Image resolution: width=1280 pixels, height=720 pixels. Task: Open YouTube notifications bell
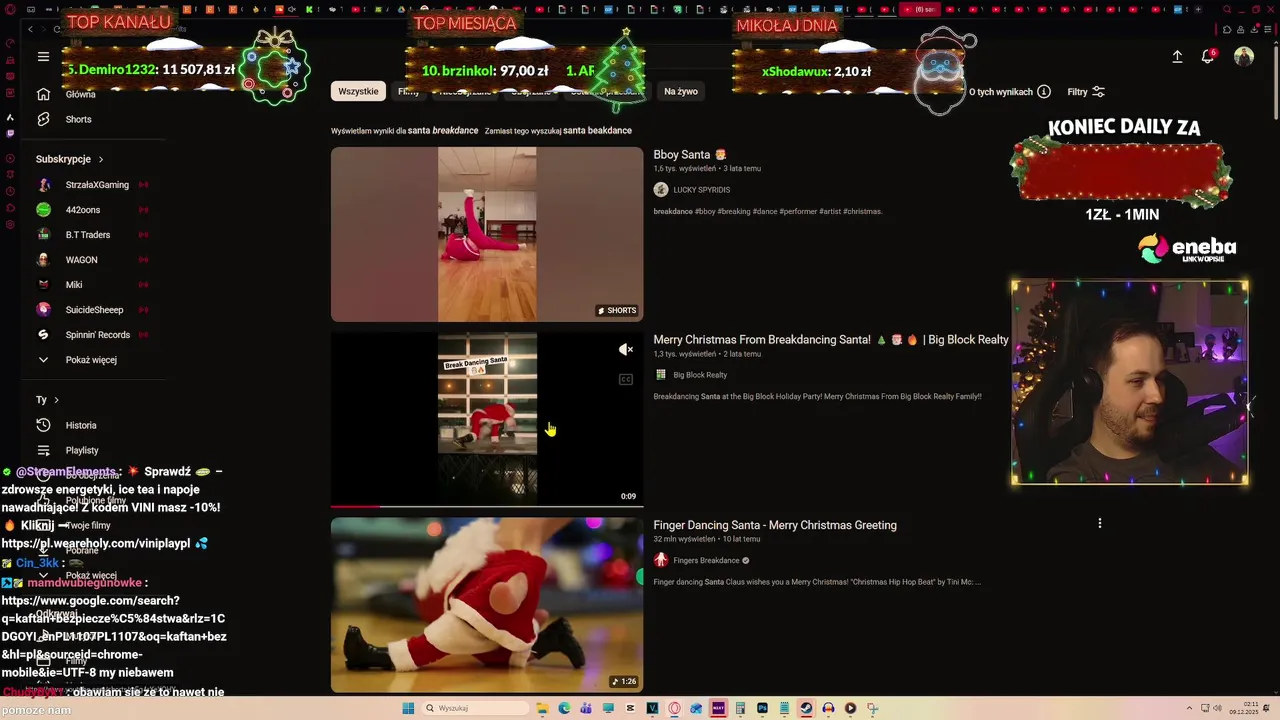pos(1208,57)
